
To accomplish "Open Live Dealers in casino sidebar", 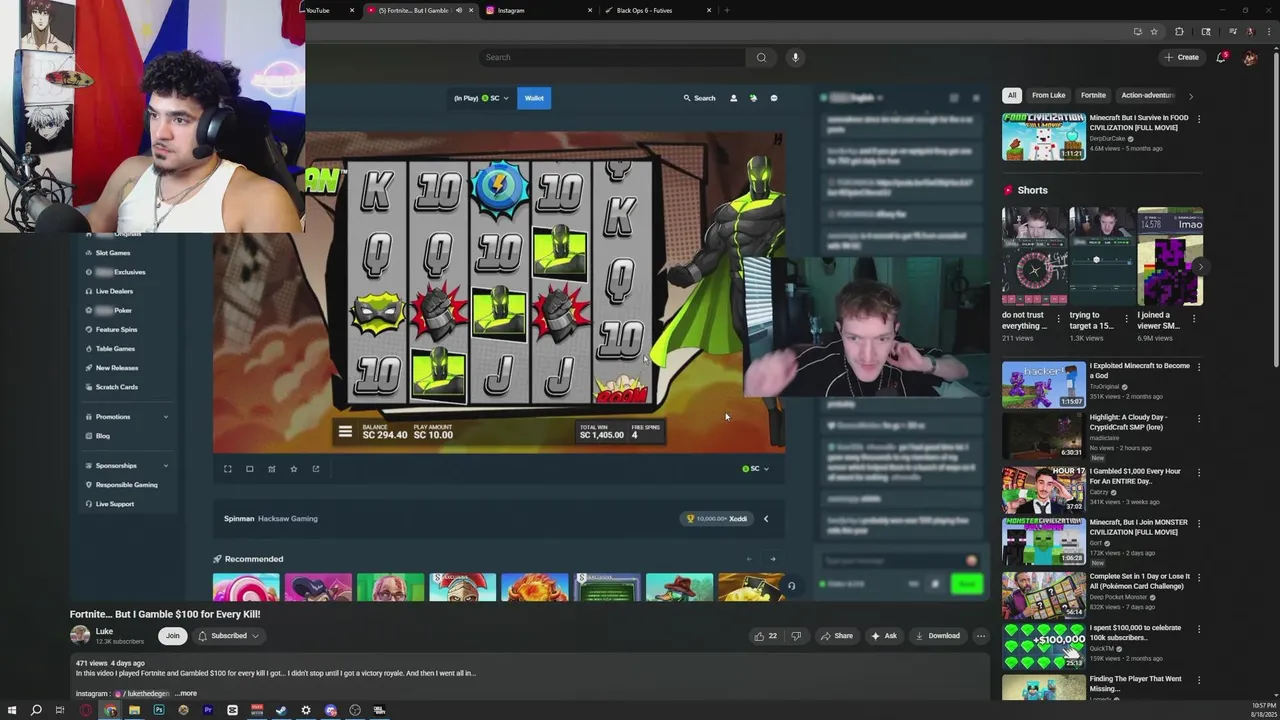I will (114, 291).
